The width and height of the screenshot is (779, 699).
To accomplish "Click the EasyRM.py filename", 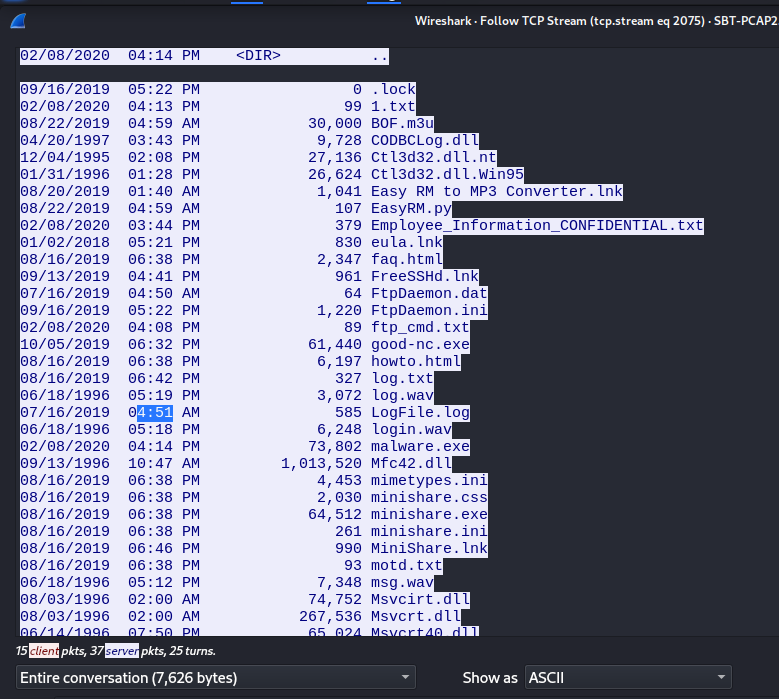I will (x=411, y=208).
